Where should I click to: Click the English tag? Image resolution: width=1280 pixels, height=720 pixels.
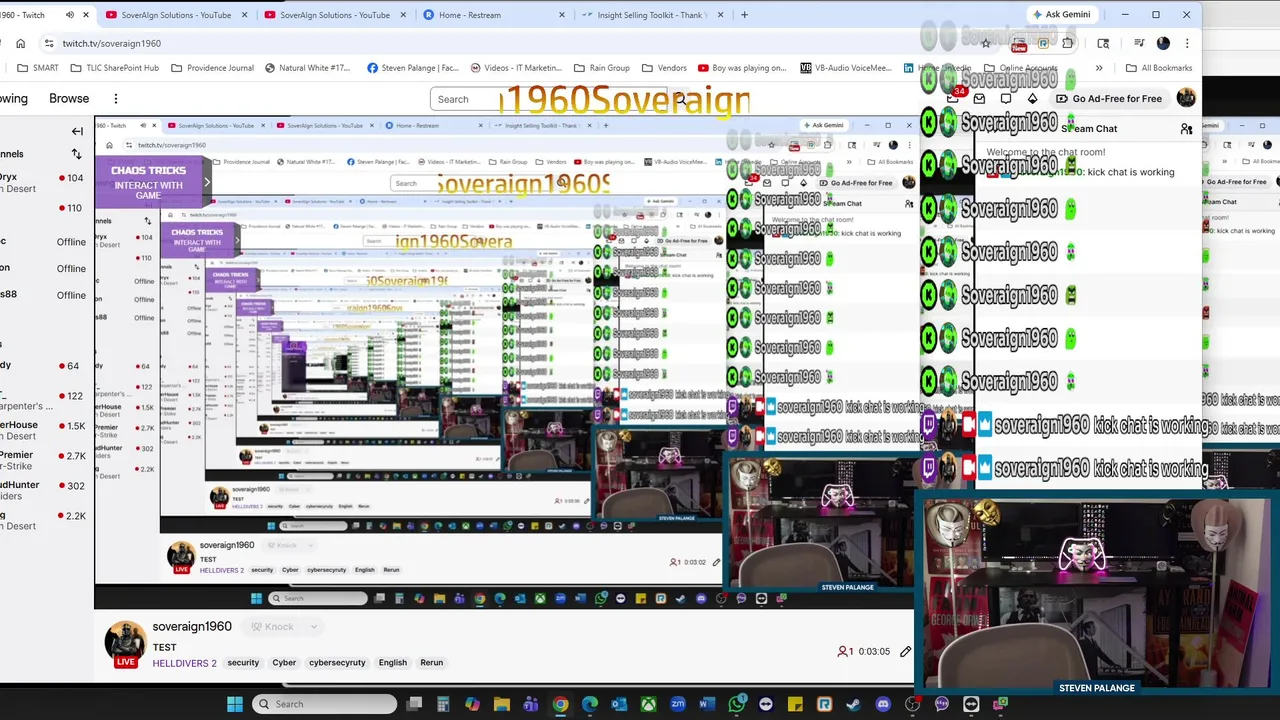tap(393, 662)
